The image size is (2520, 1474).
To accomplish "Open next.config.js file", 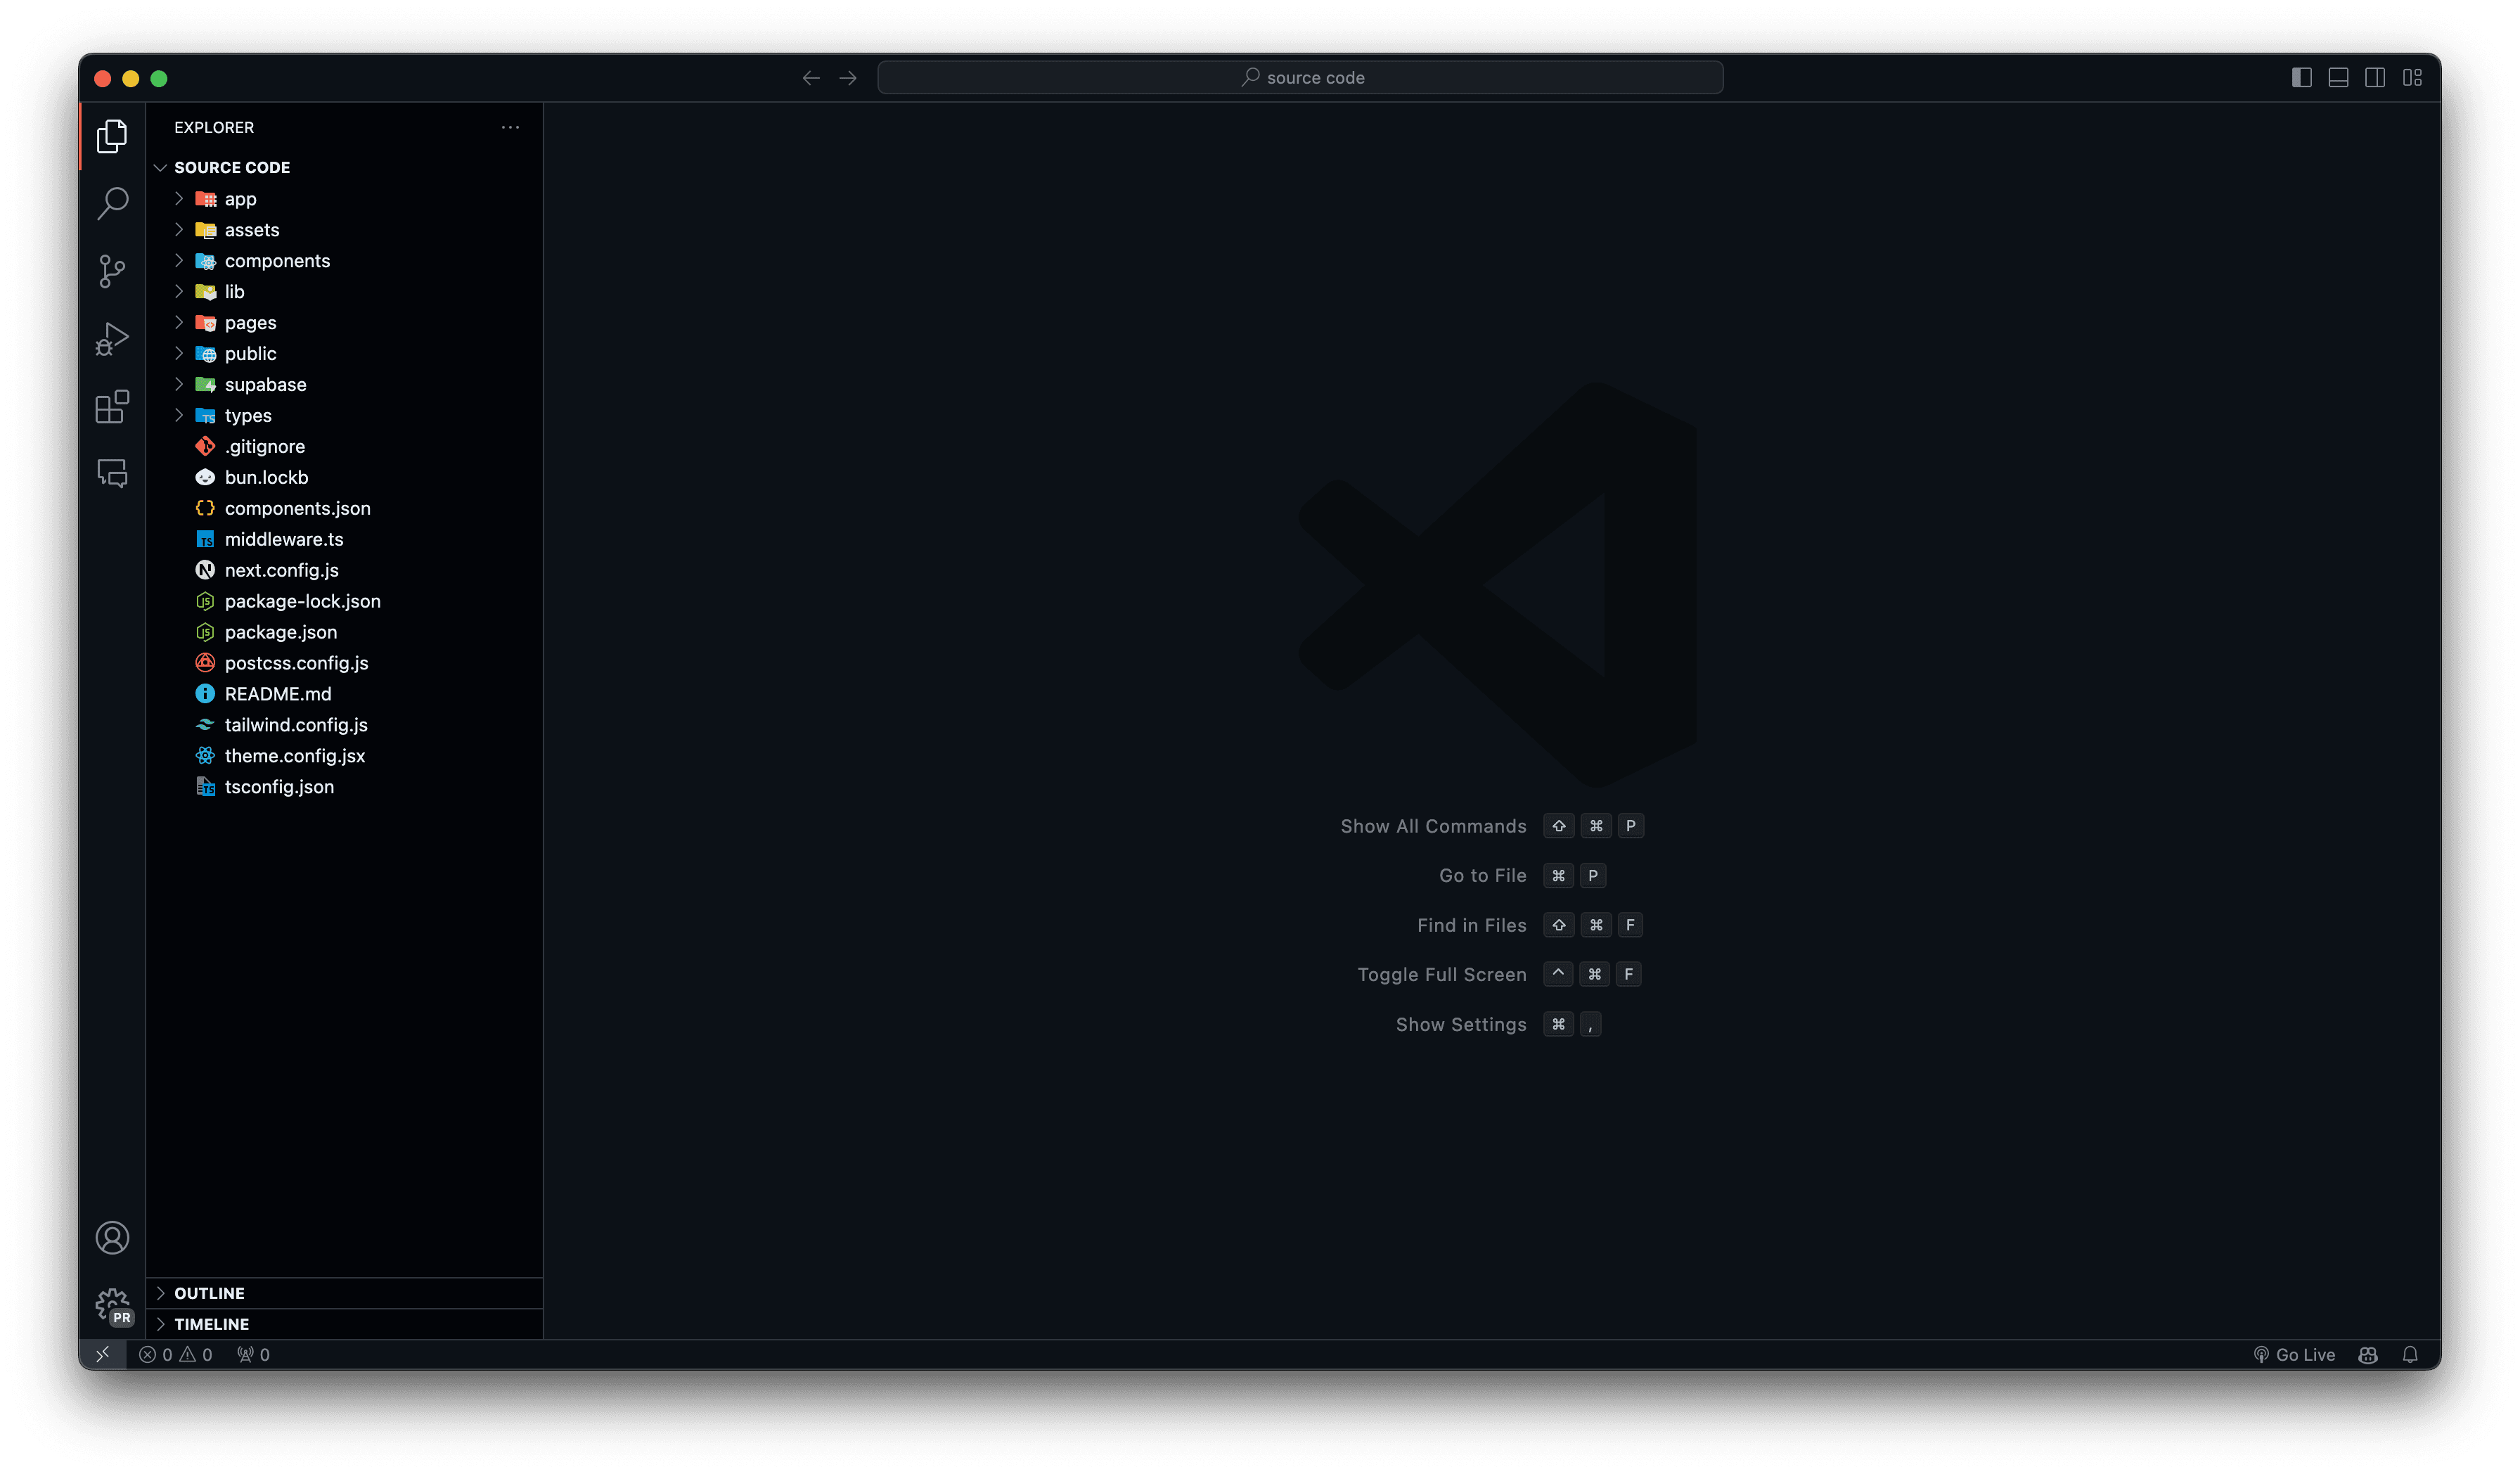I will [x=344, y=571].
